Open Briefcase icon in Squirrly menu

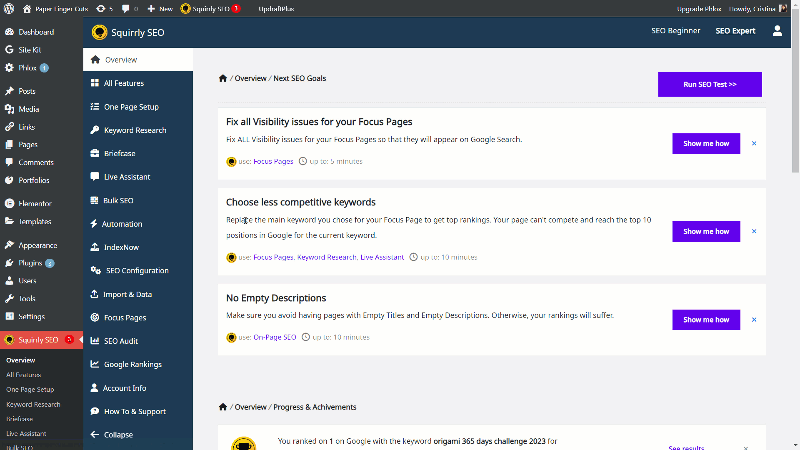95,153
